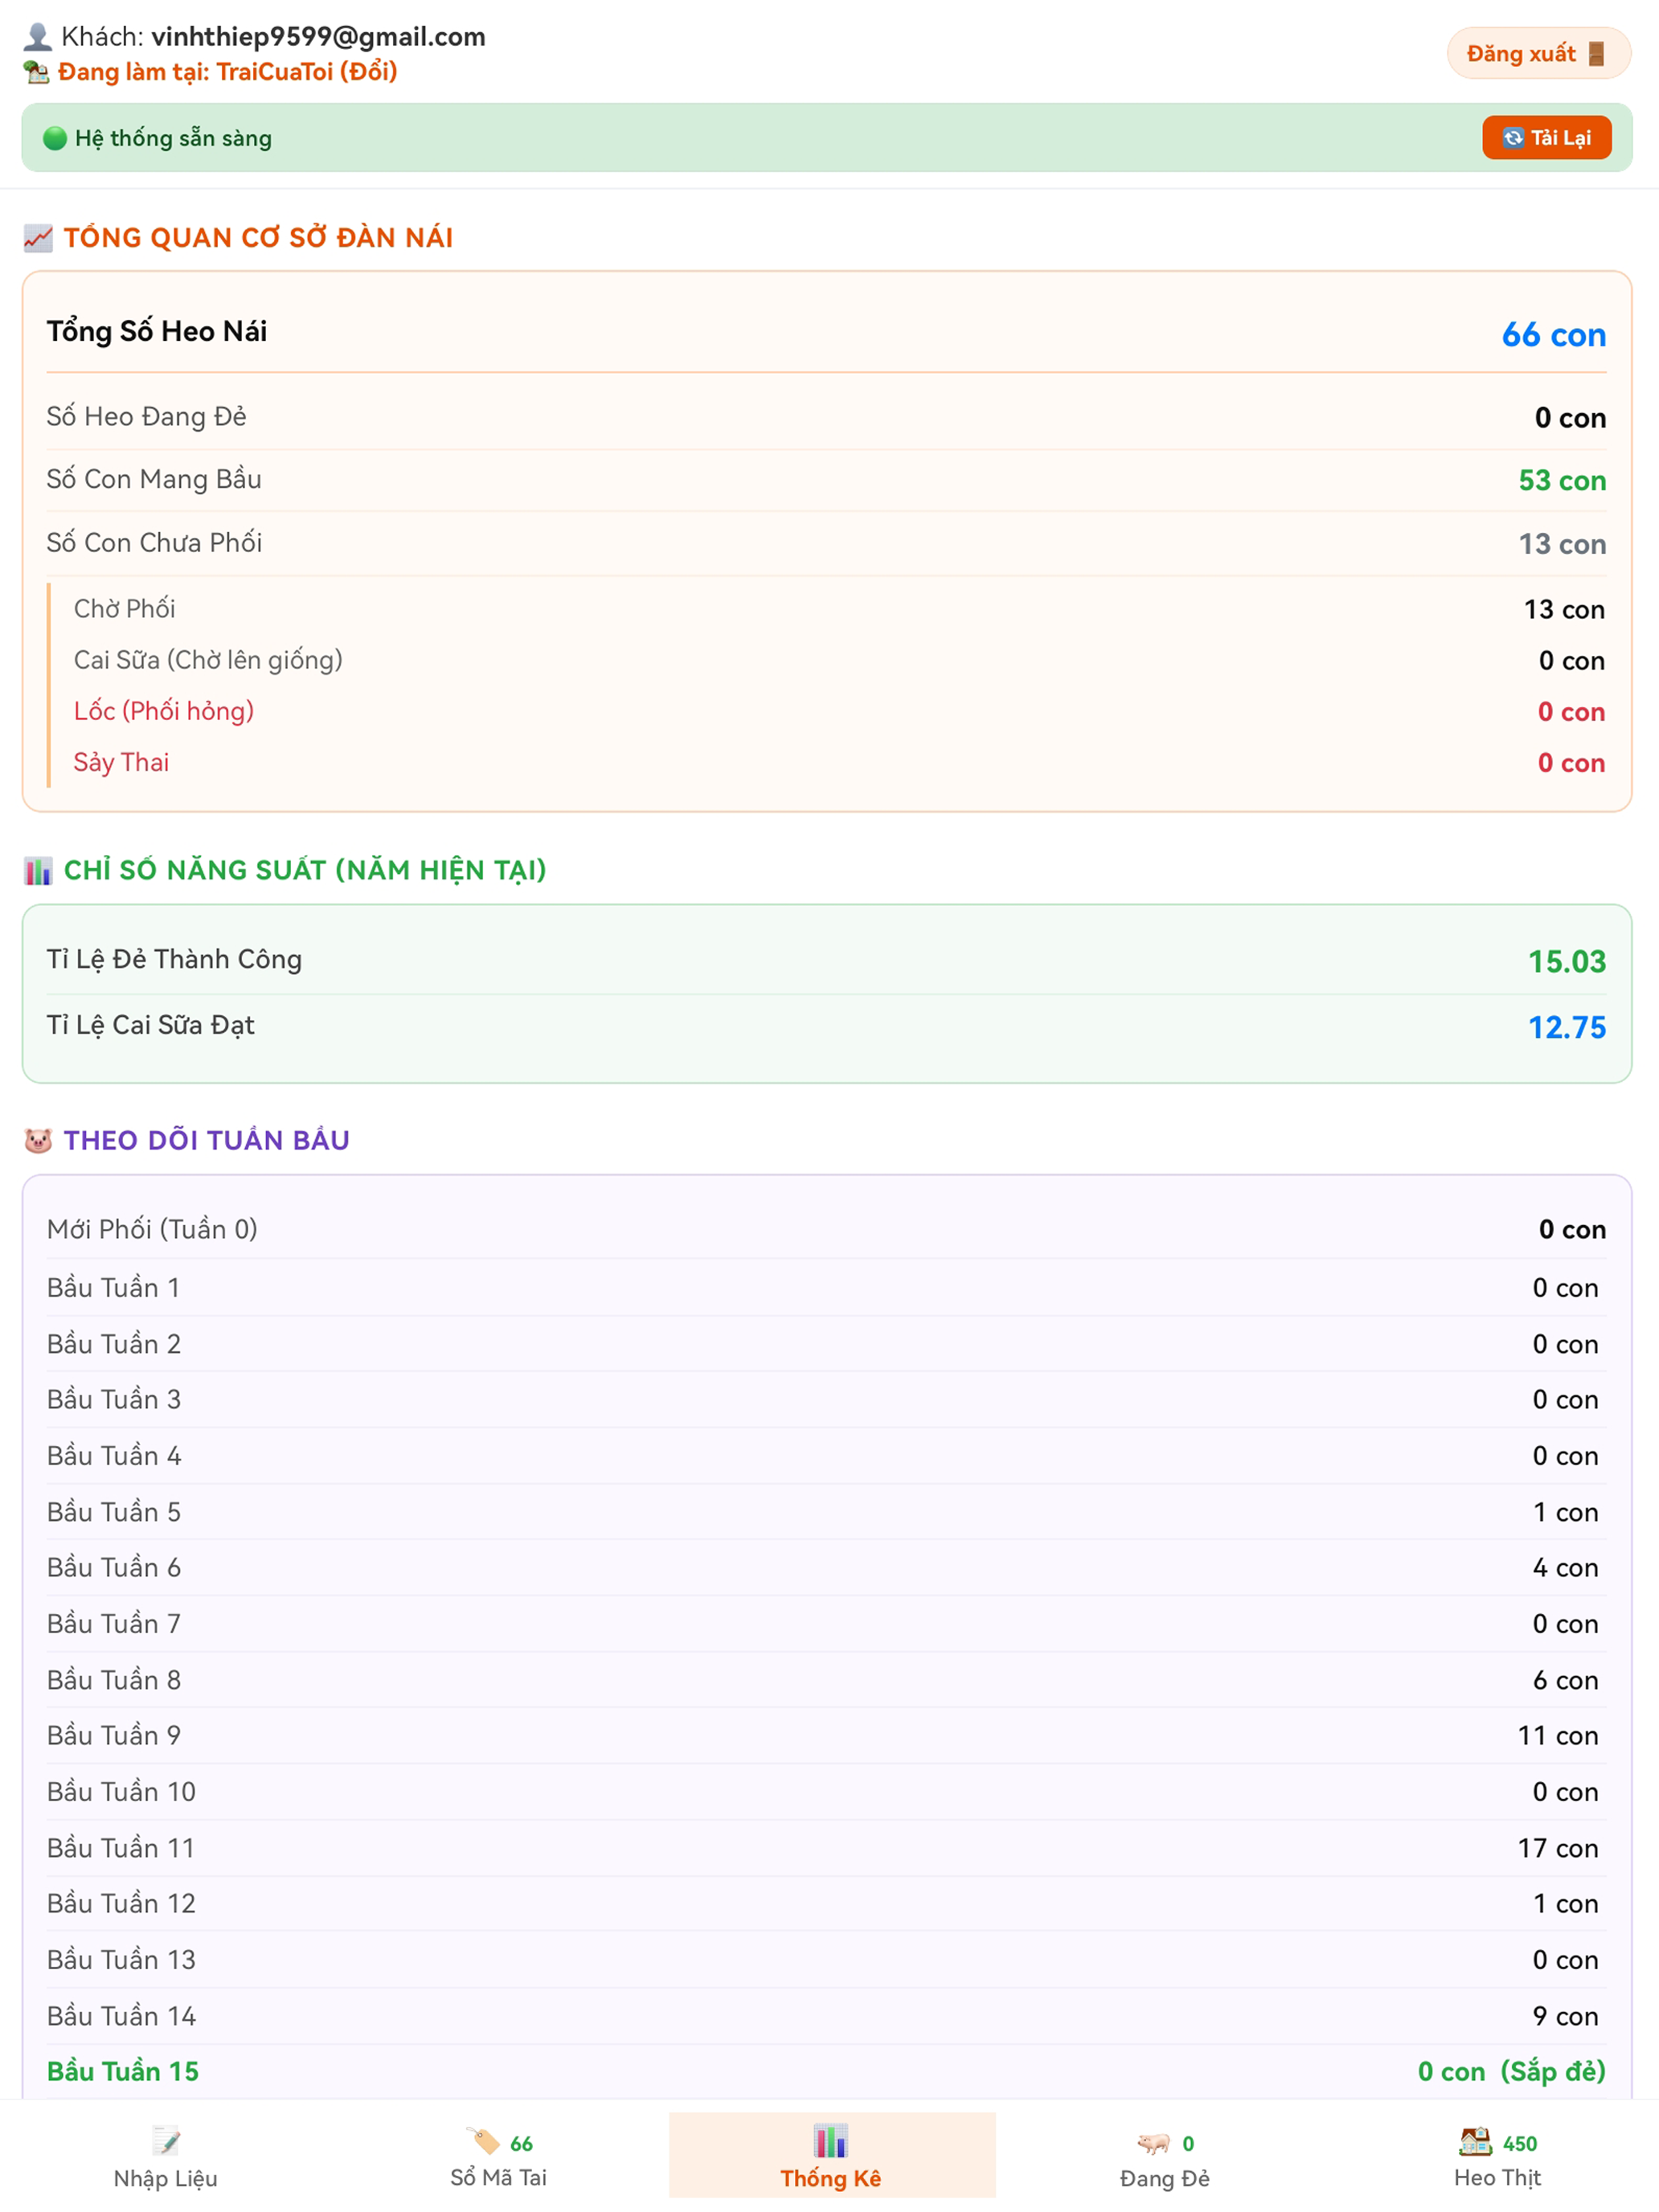
Task: Open the Sổ Mã Tai tab
Action: (x=498, y=2155)
